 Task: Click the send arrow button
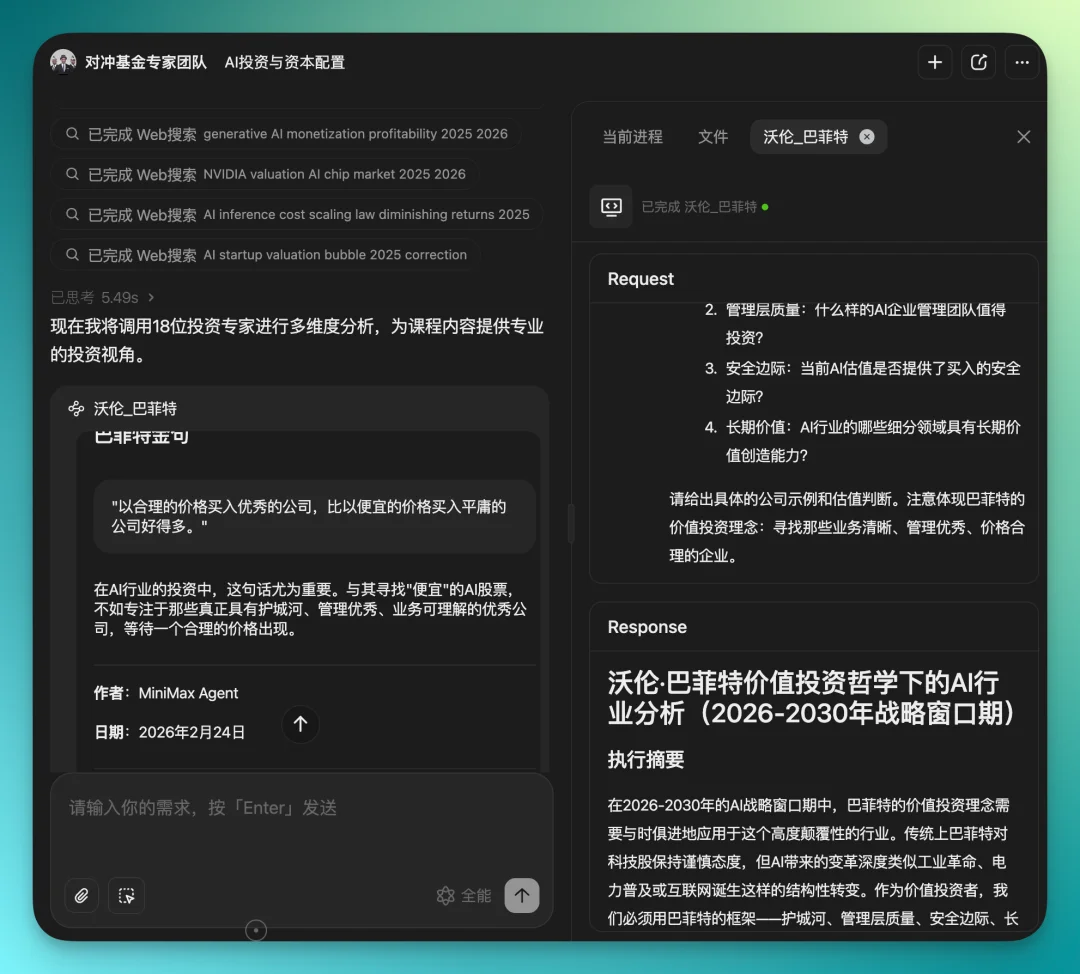(521, 896)
